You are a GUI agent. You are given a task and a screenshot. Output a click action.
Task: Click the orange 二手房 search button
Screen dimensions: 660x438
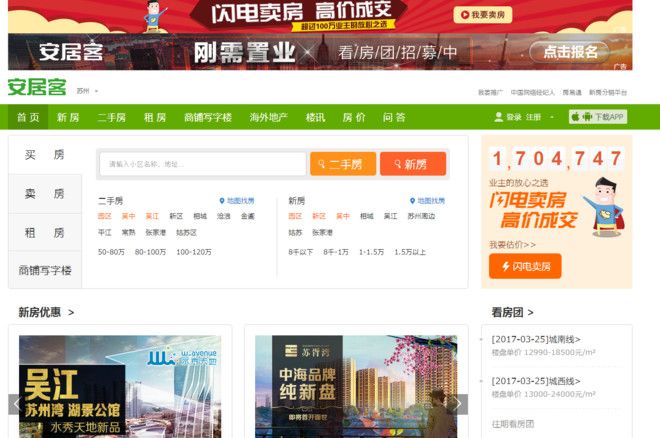[343, 164]
